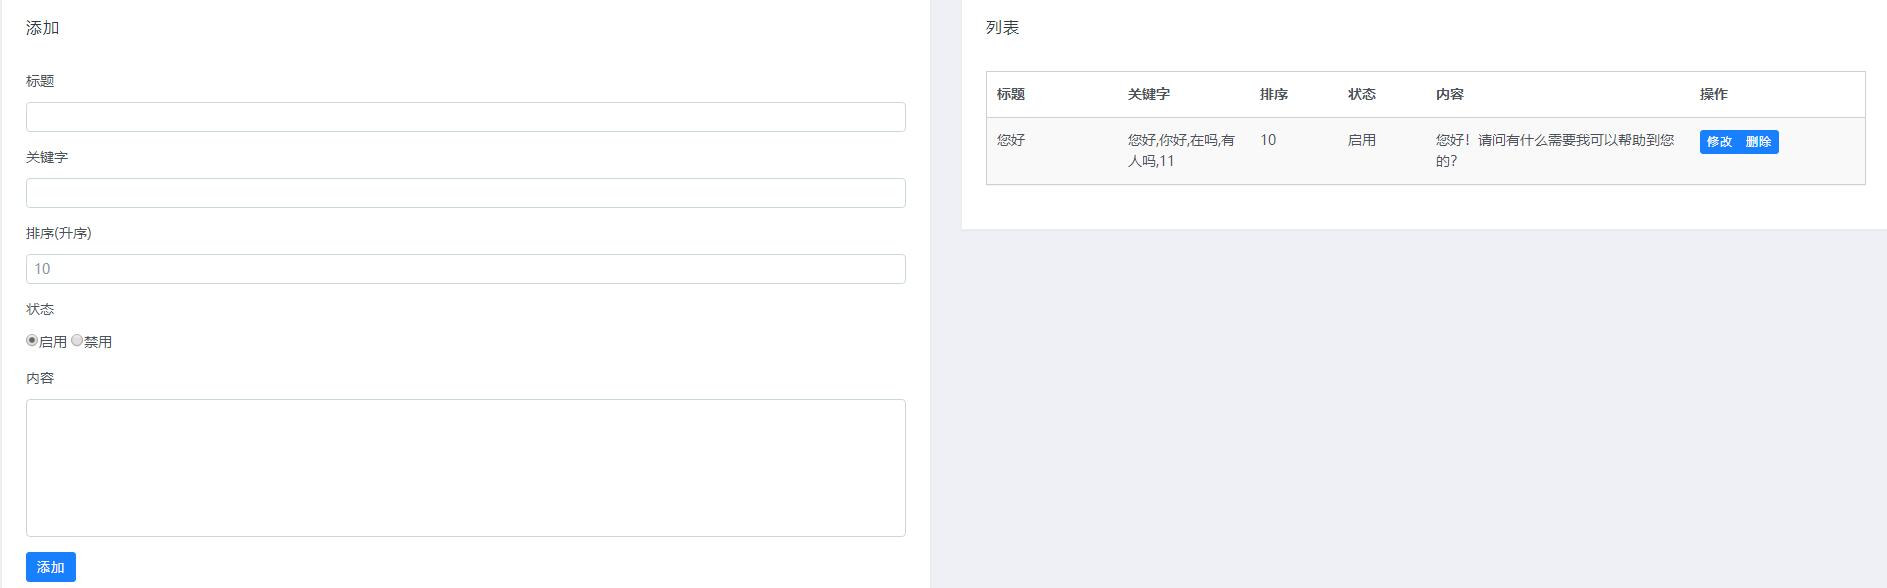Click the 内容 column header in table
1887x588 pixels.
pyautogui.click(x=1450, y=94)
